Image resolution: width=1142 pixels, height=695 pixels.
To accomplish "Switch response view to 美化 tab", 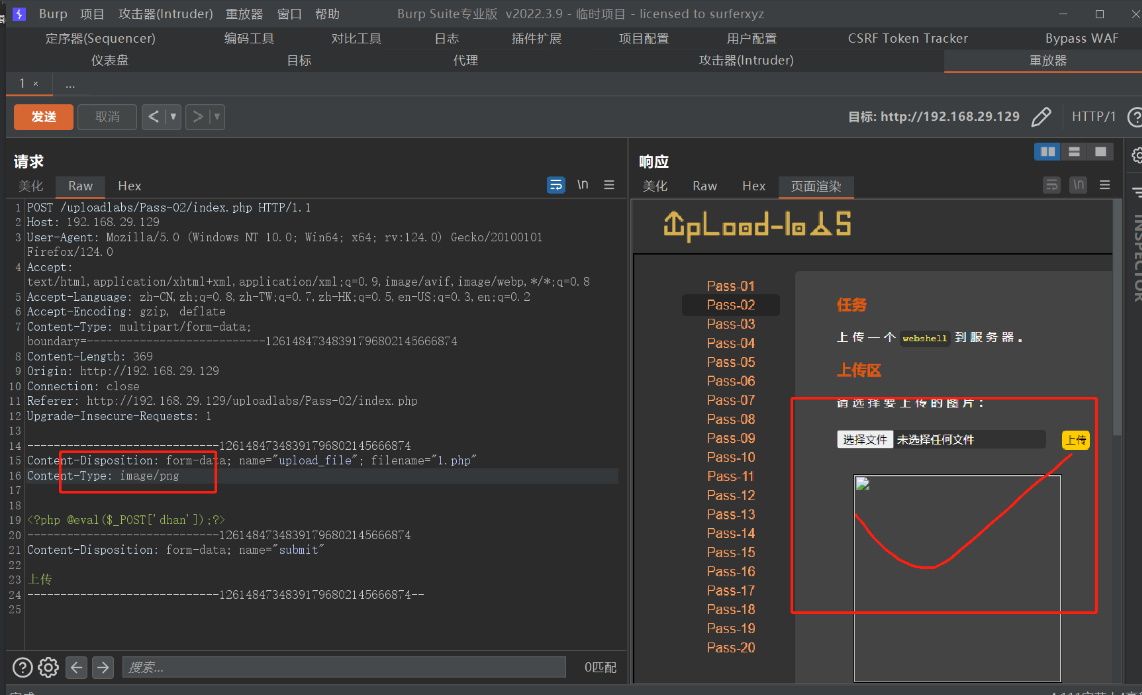I will click(655, 186).
